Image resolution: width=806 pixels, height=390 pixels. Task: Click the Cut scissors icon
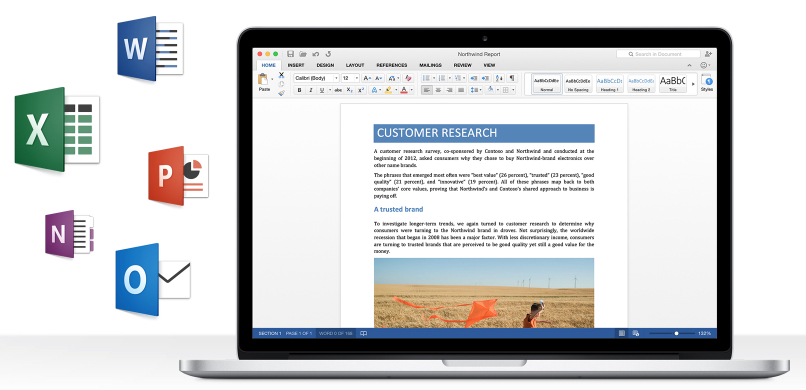click(281, 75)
